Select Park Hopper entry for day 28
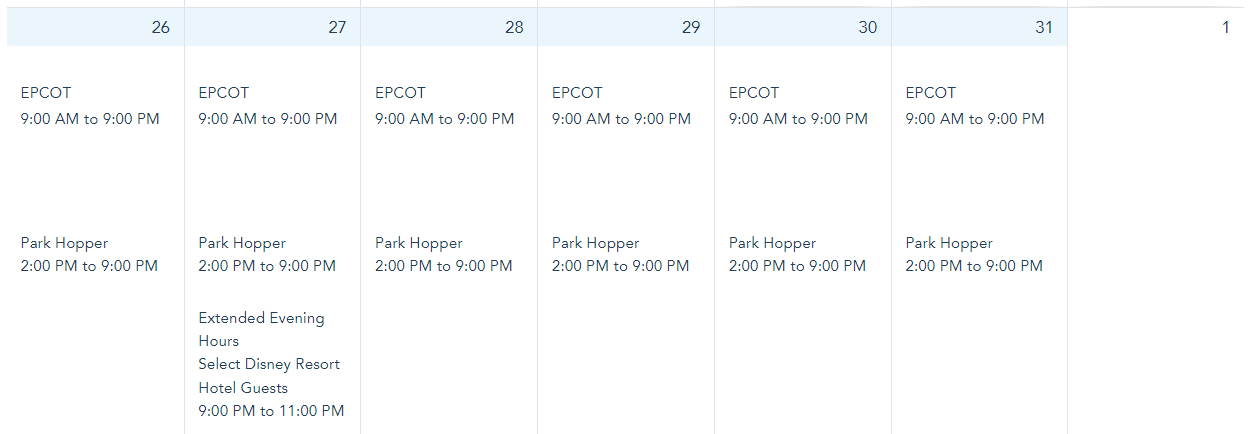 point(419,243)
